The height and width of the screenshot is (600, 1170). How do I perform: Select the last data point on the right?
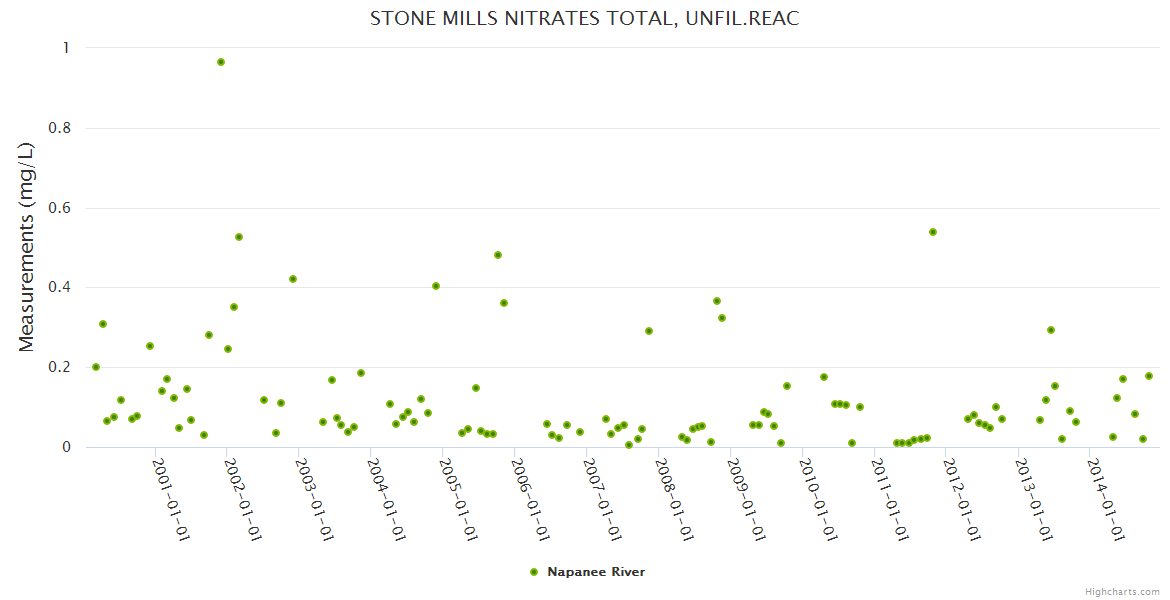(x=1149, y=376)
